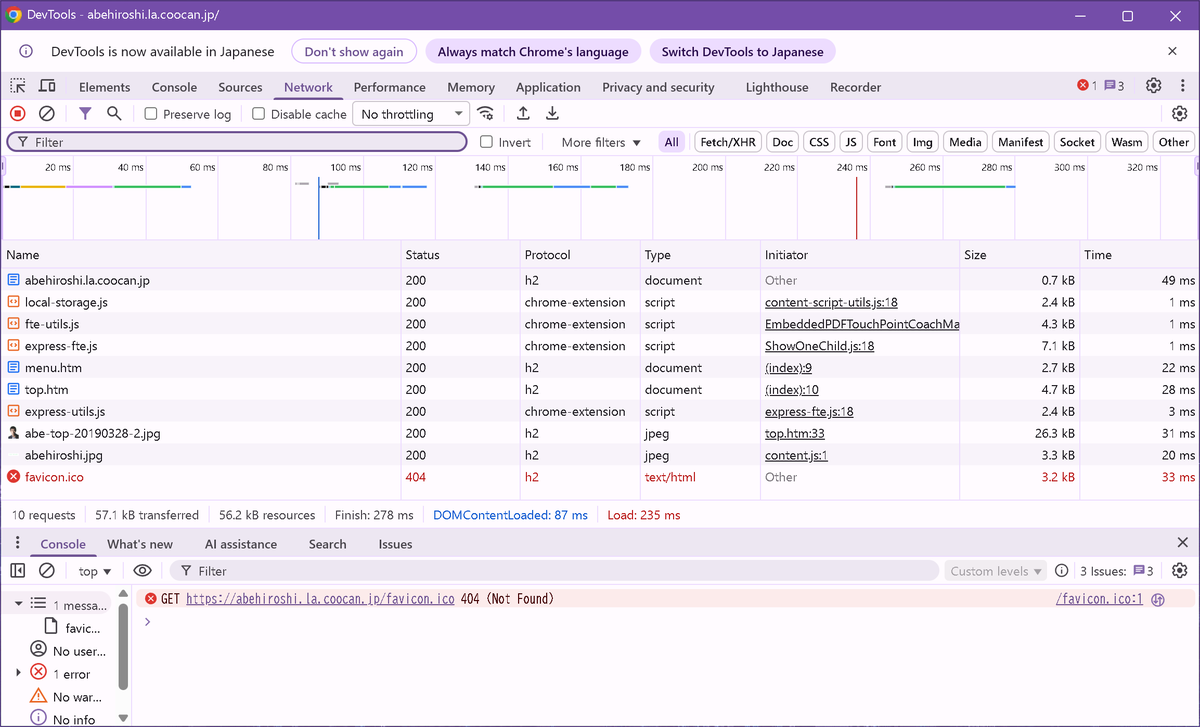Open the No throttling dropdown
The image size is (1200, 727).
pos(410,113)
